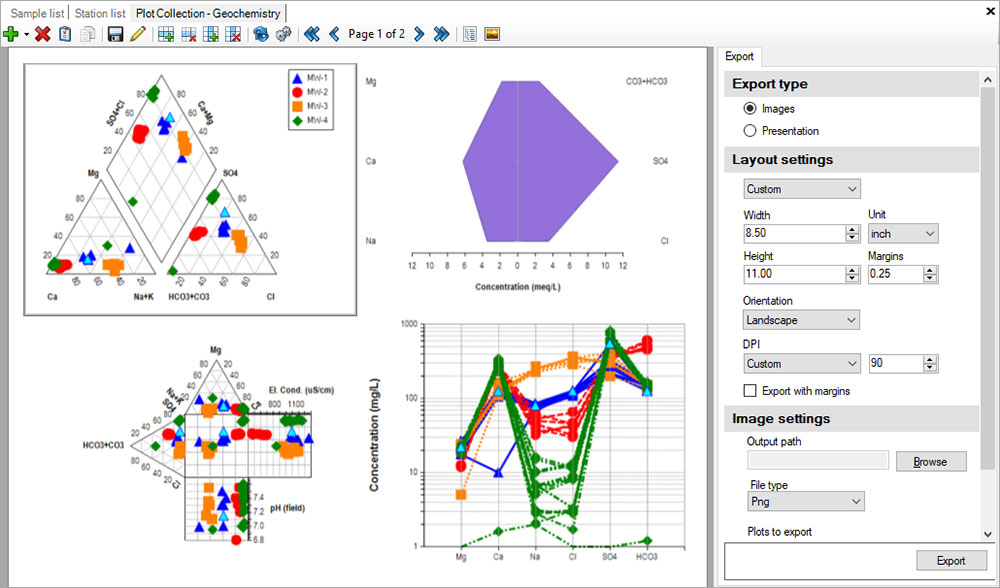Go to the first page
Viewport: 1000px width, 588px height.
click(311, 34)
